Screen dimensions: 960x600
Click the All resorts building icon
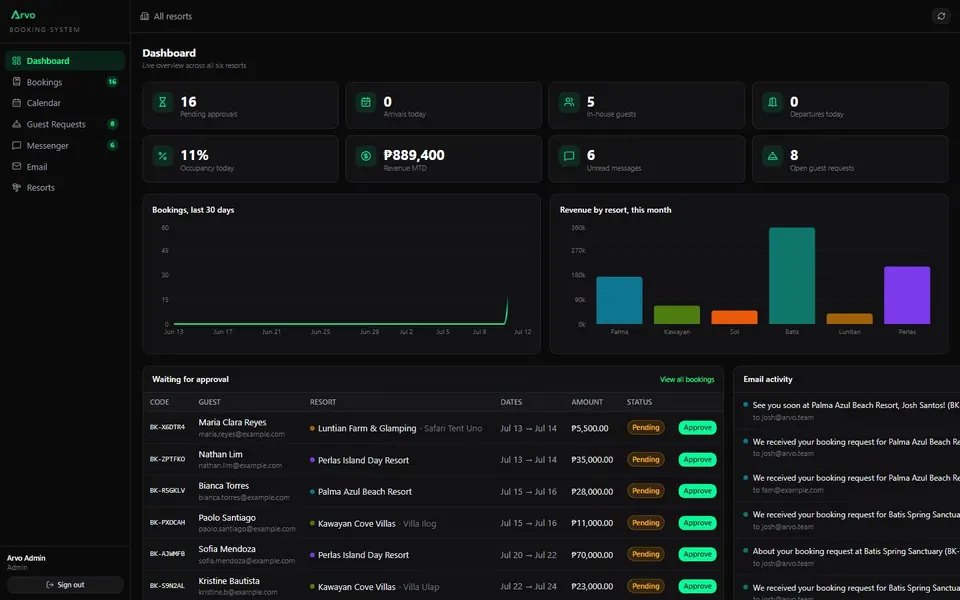point(144,17)
